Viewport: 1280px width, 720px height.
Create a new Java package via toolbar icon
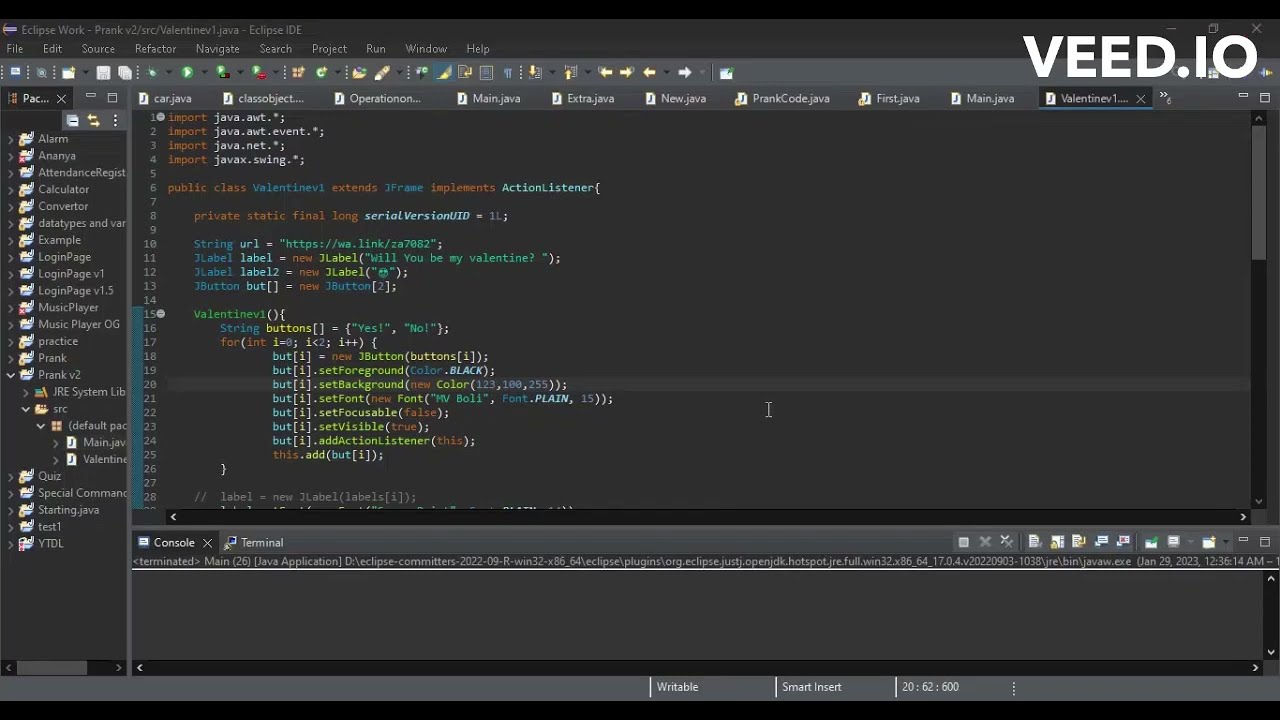click(298, 72)
